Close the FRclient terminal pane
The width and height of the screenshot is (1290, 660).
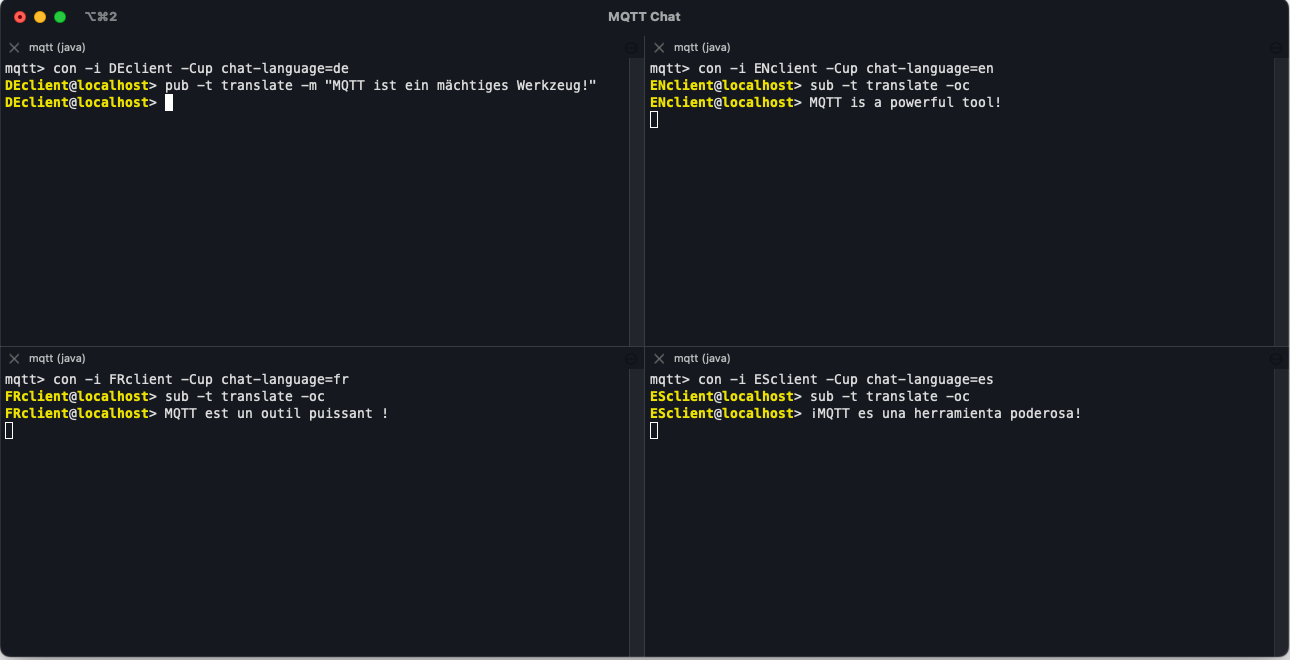(14, 358)
